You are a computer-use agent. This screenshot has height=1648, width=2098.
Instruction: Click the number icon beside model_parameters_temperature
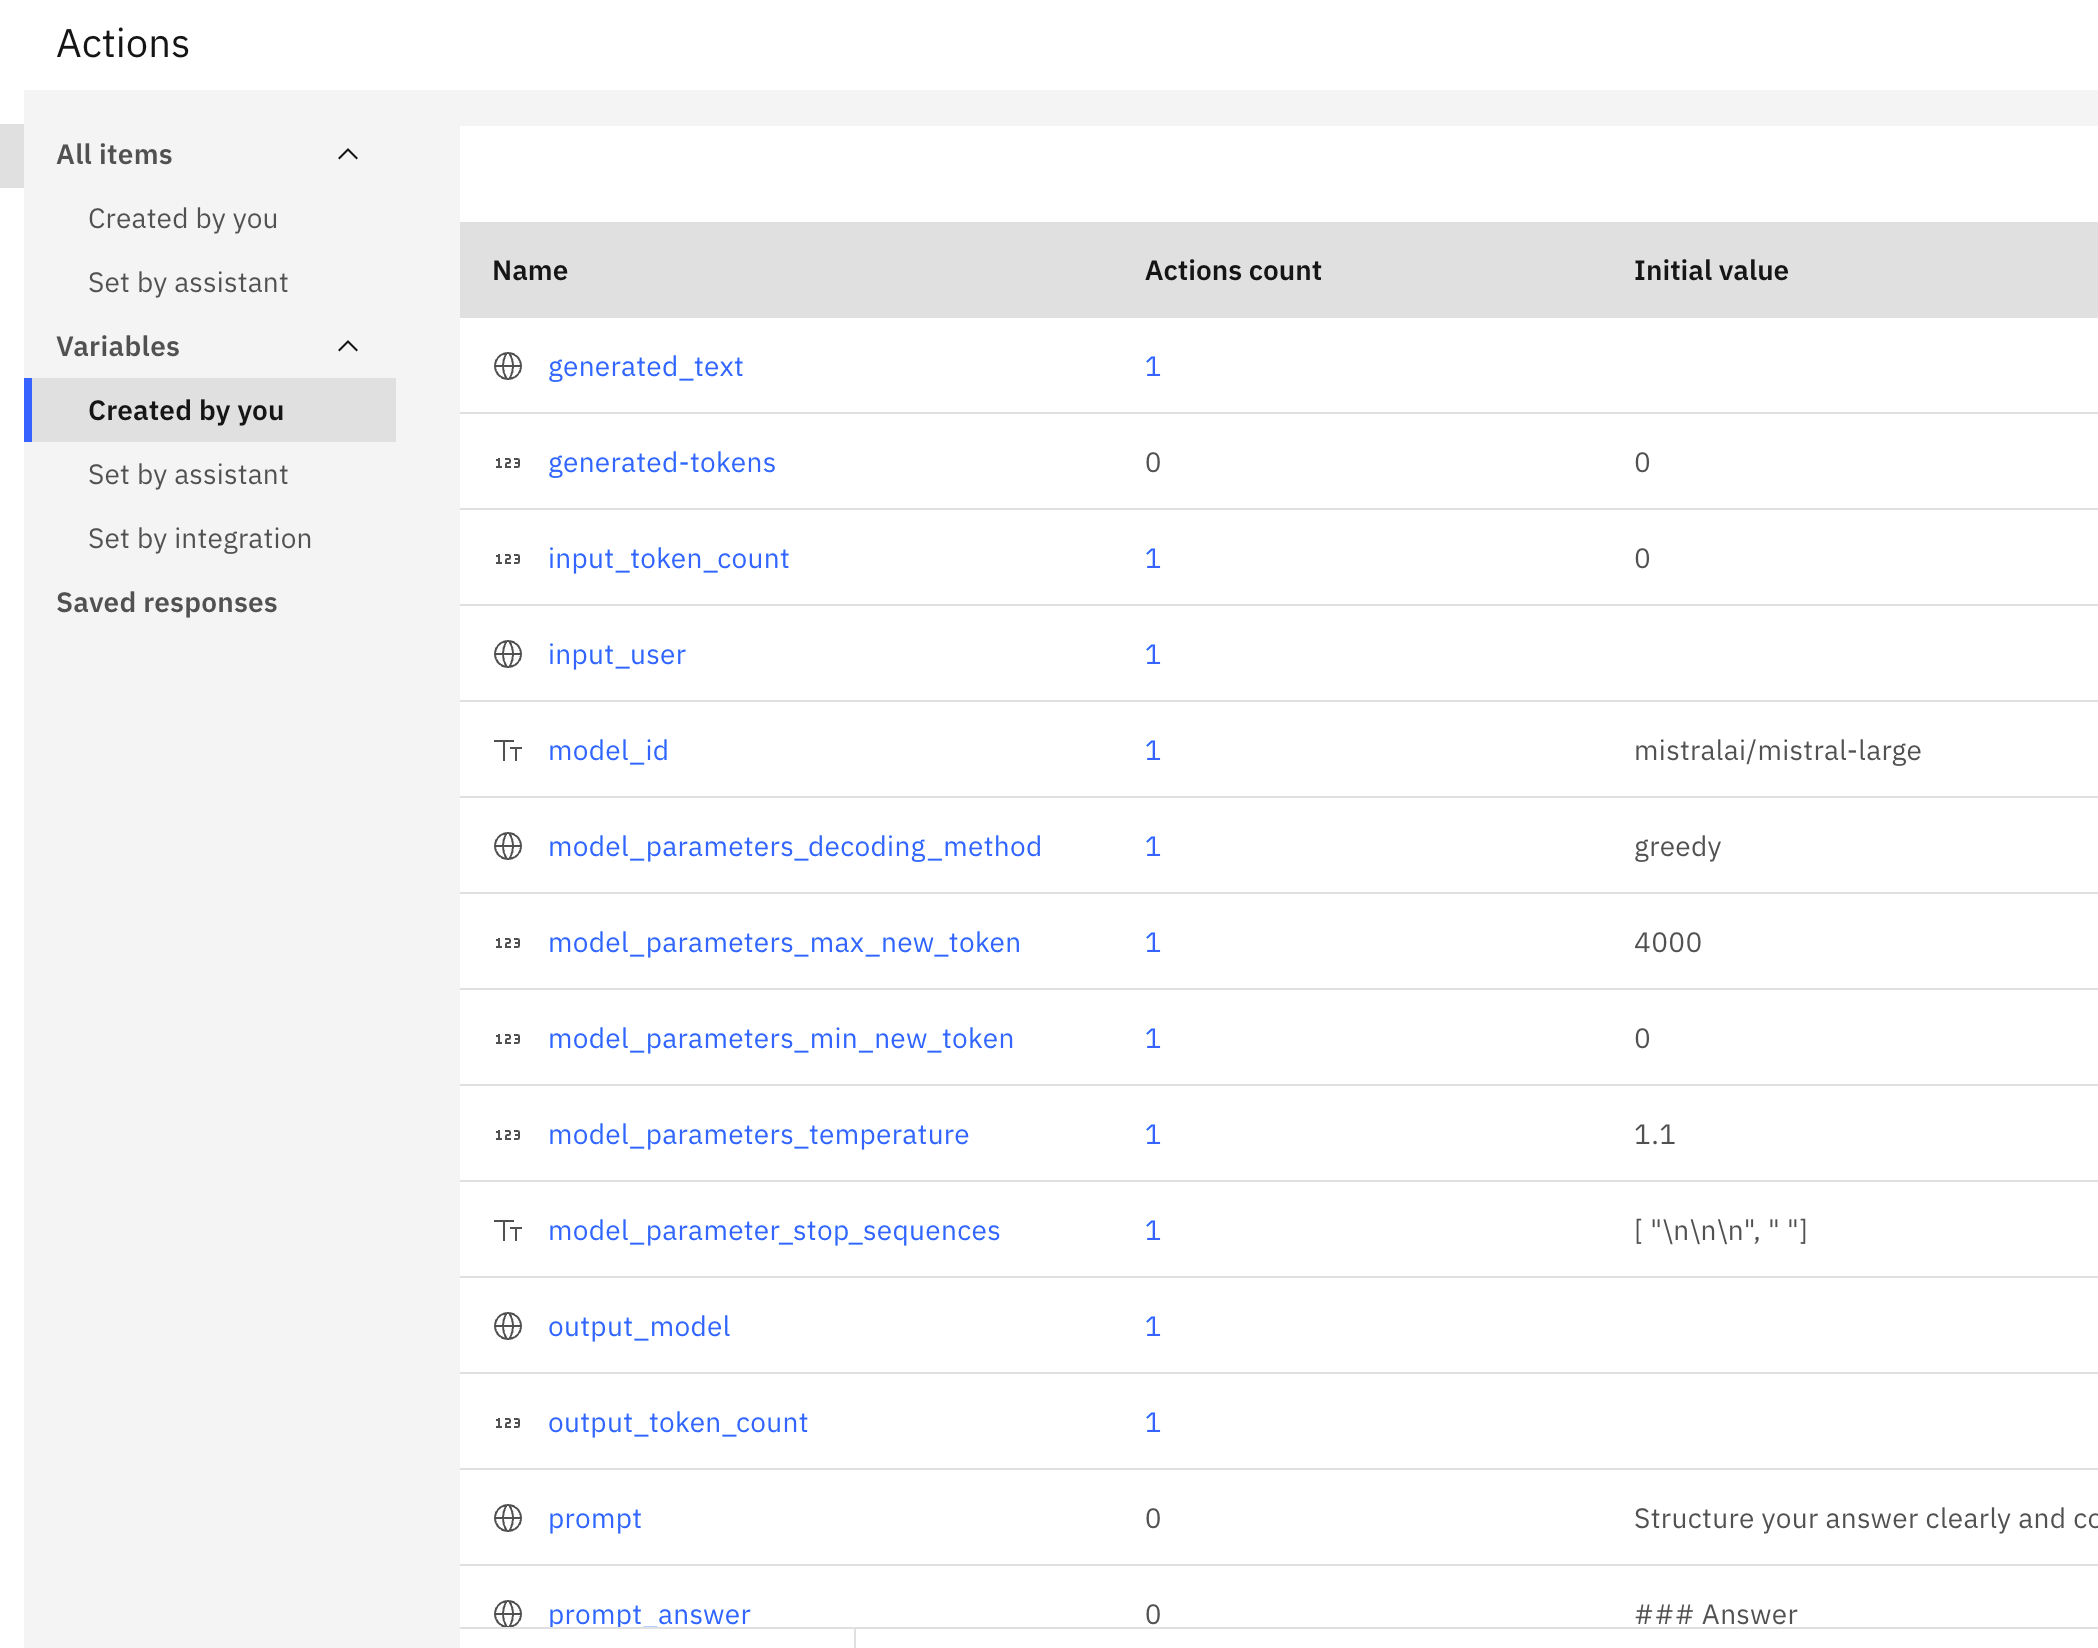[508, 1135]
